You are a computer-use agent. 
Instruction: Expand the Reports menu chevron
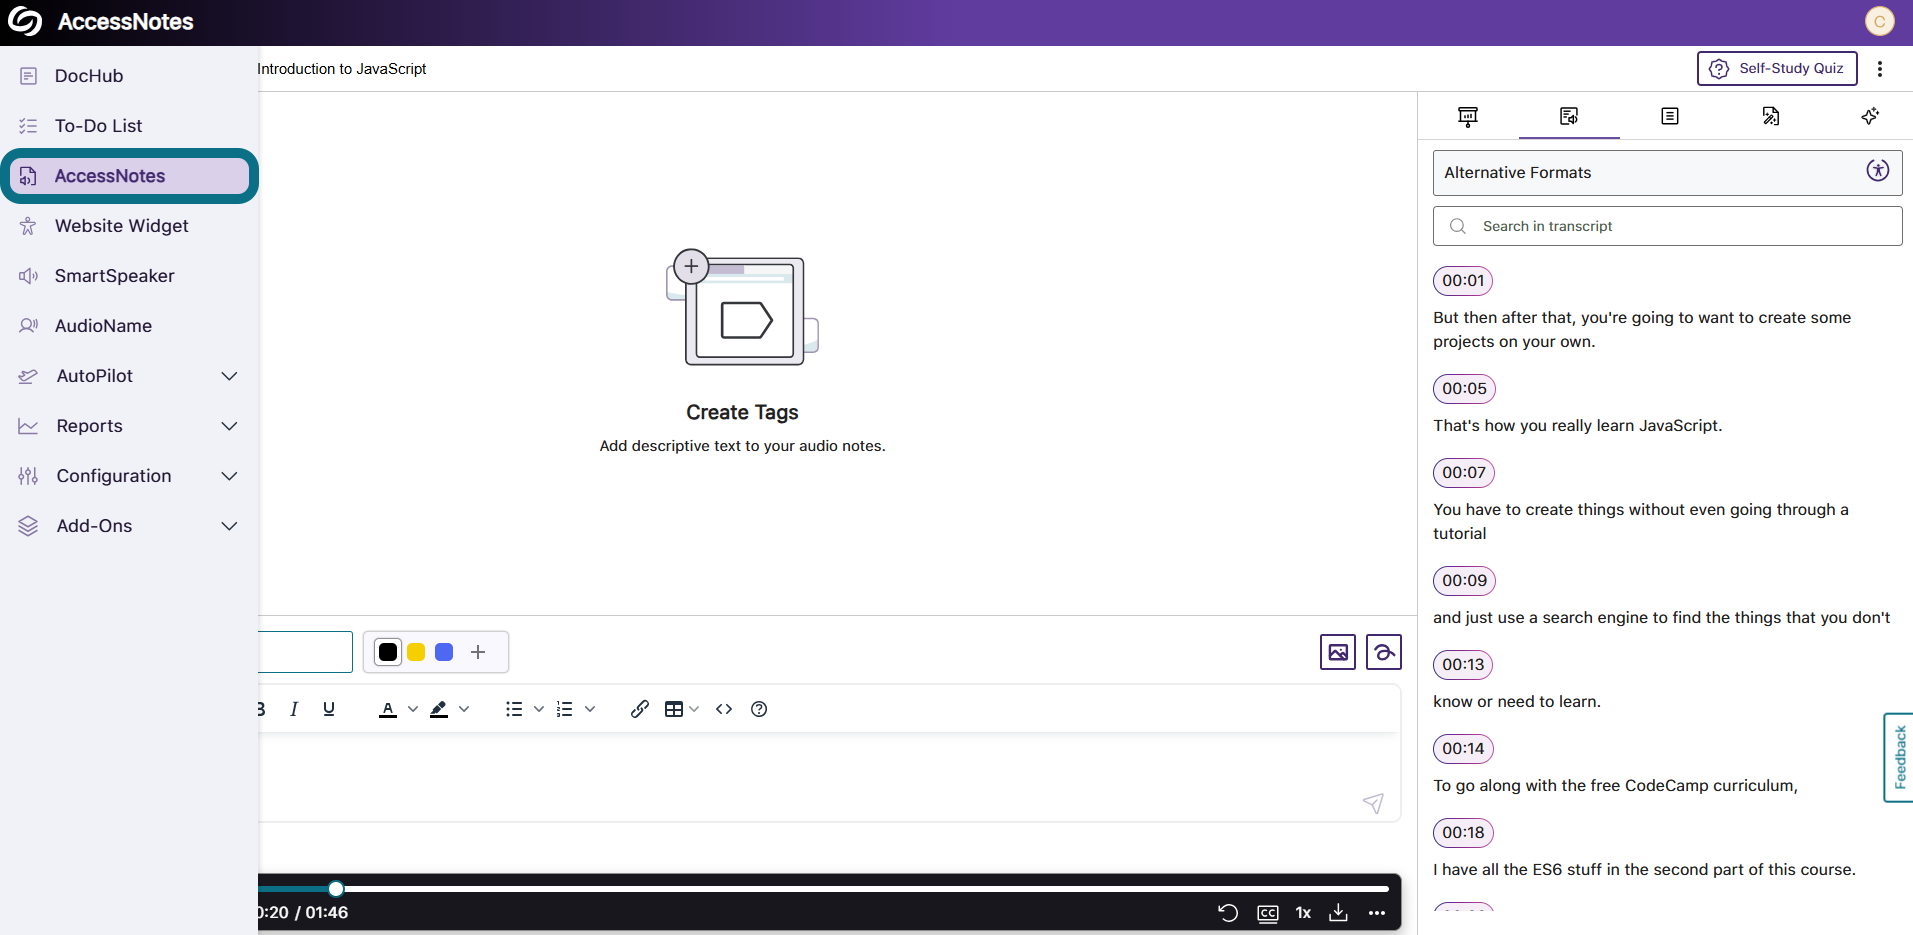[x=229, y=426]
